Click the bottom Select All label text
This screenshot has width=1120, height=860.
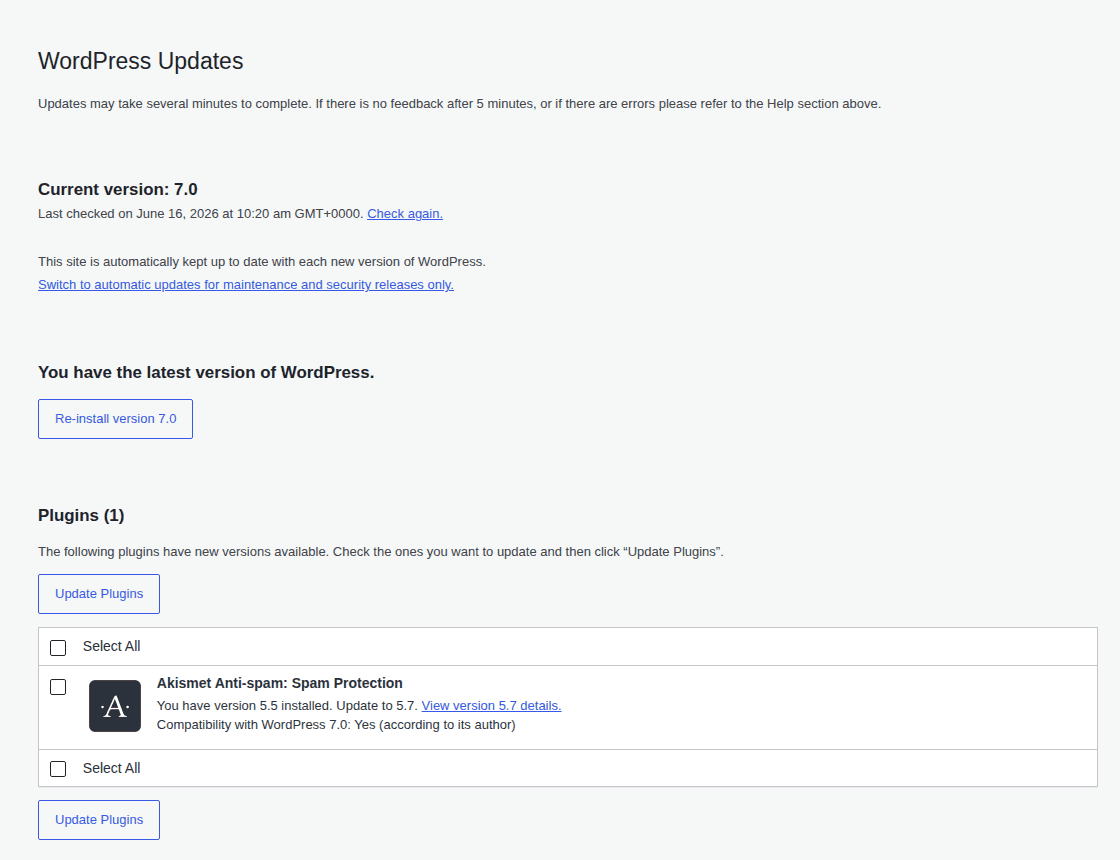(111, 769)
